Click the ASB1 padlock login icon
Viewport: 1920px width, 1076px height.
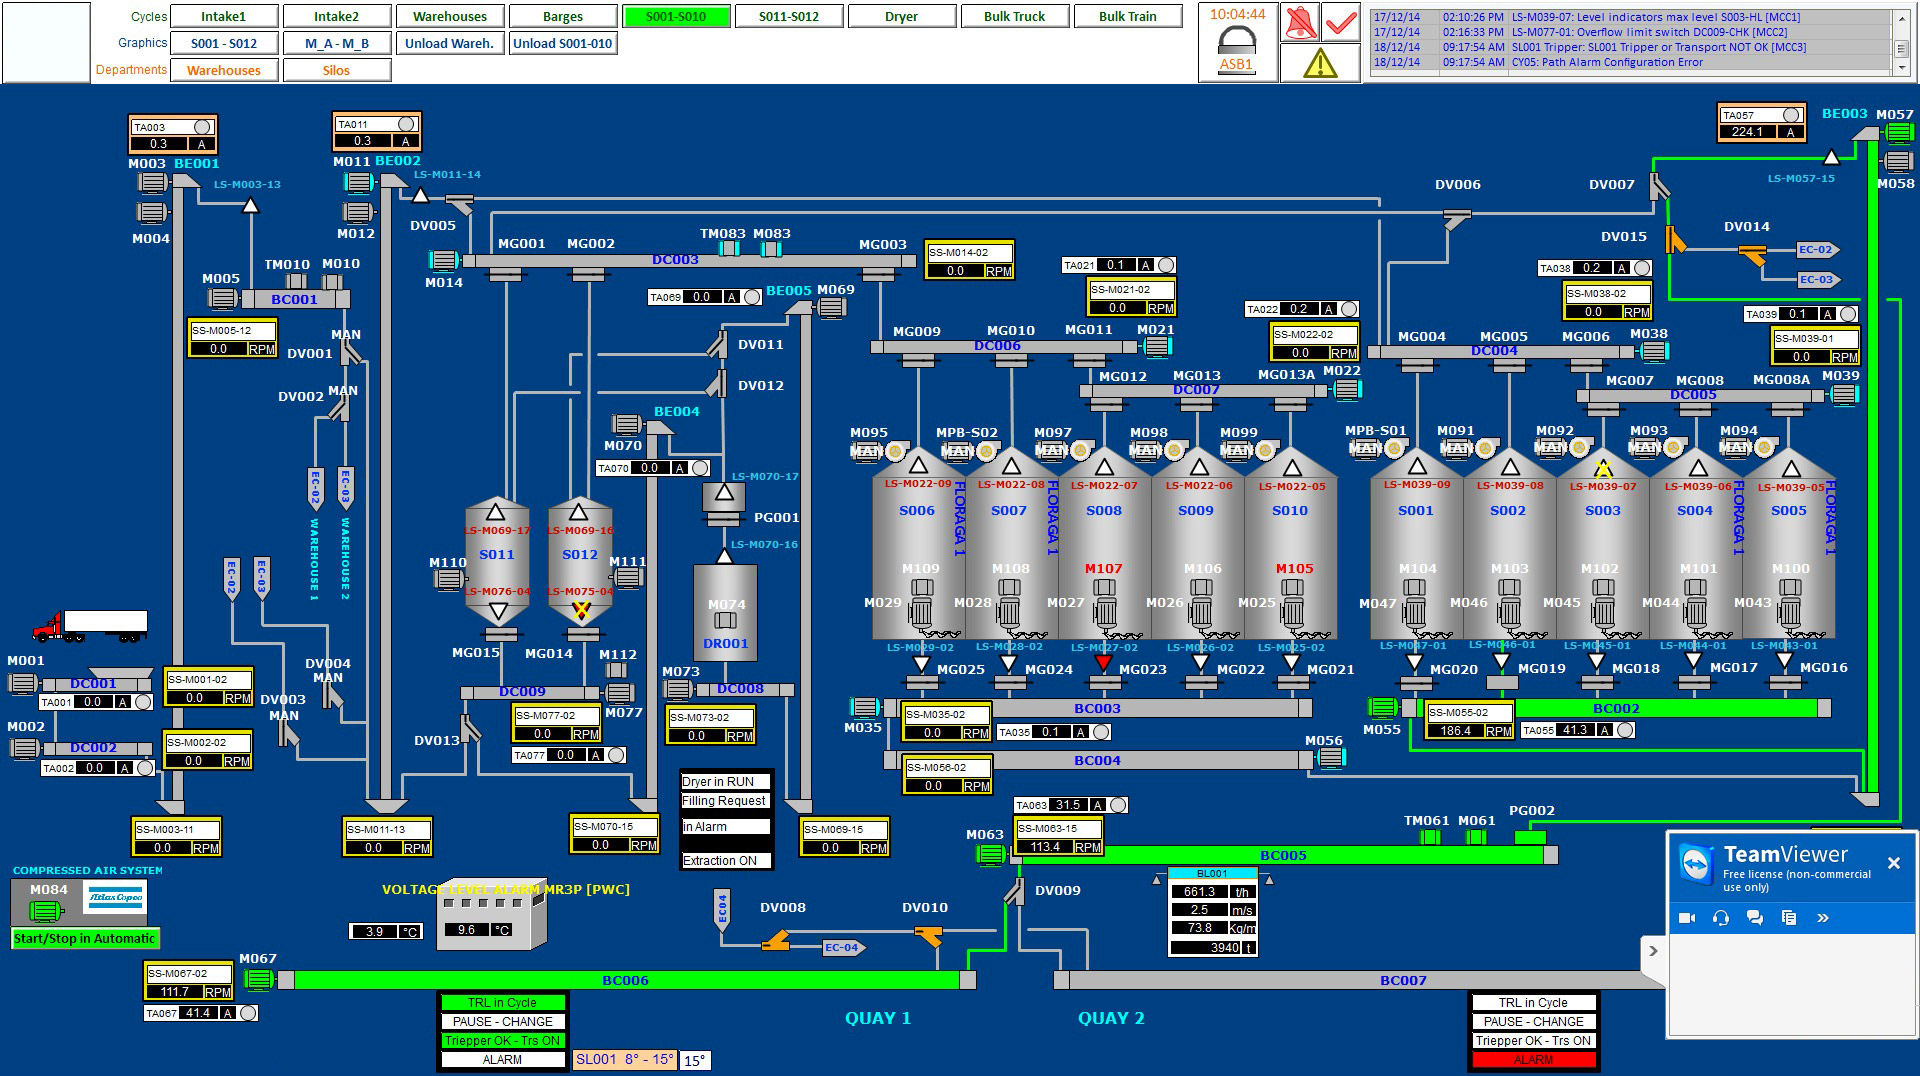pyautogui.click(x=1237, y=42)
